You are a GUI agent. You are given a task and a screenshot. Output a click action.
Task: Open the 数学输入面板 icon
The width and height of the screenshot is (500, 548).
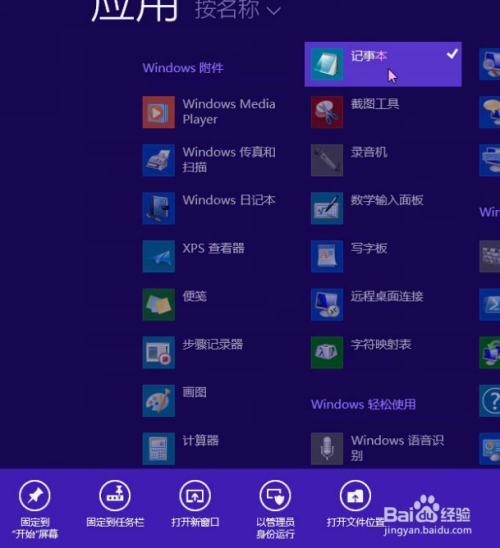point(327,208)
